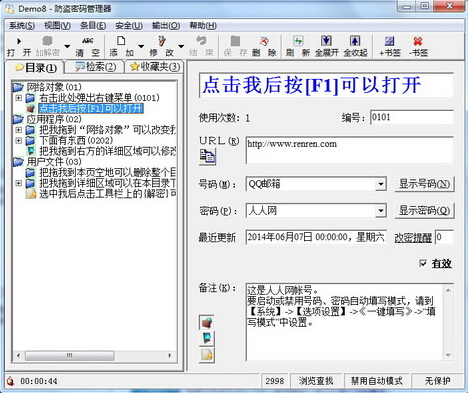Click the 改密提醒 link
468x393 pixels.
pyautogui.click(x=413, y=238)
